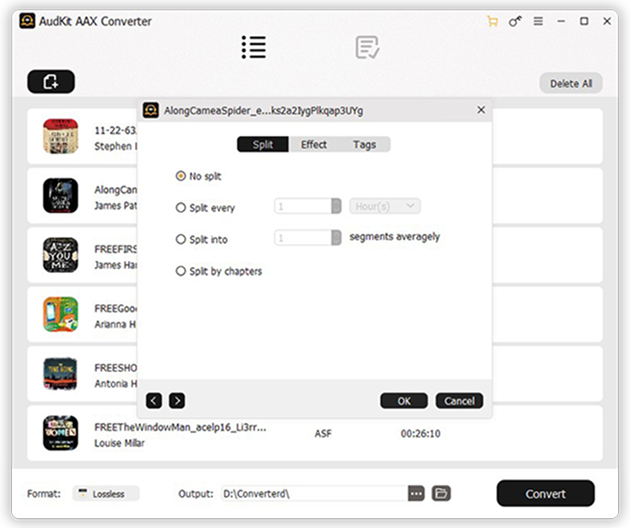
Task: Click the Cancel button
Action: pos(459,401)
